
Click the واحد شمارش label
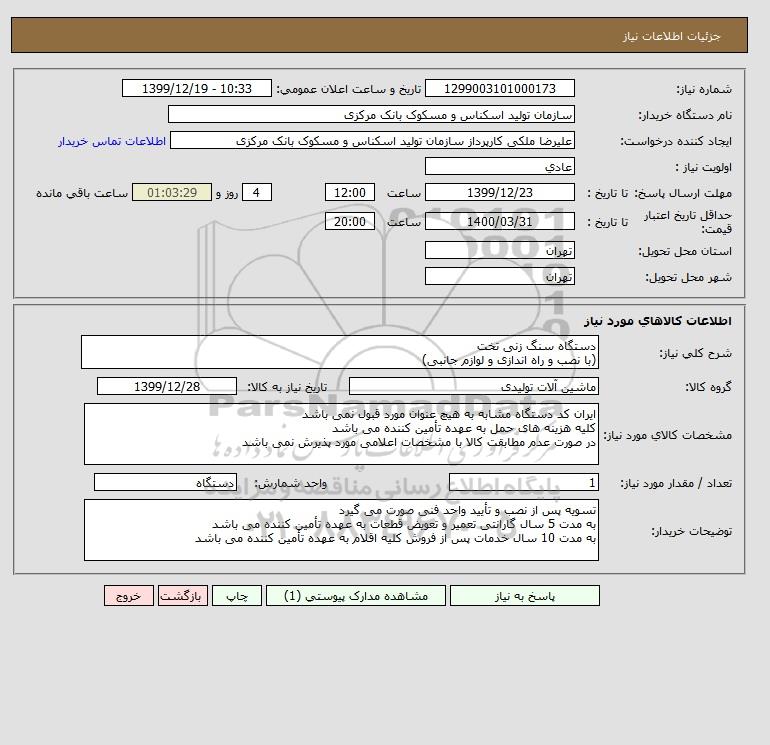[290, 484]
